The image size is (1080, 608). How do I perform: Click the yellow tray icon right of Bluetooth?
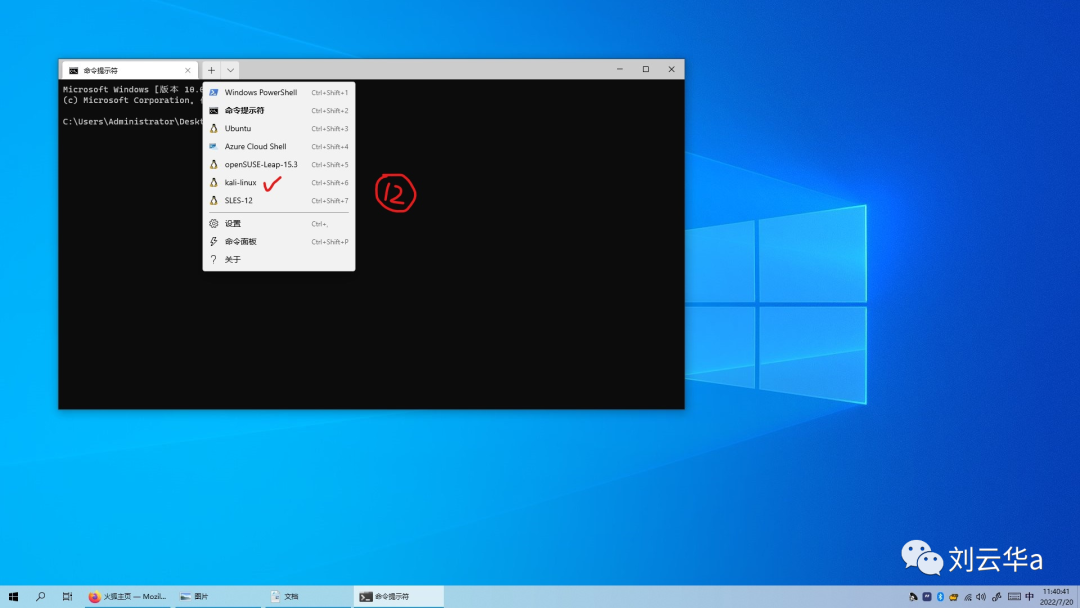coord(954,597)
